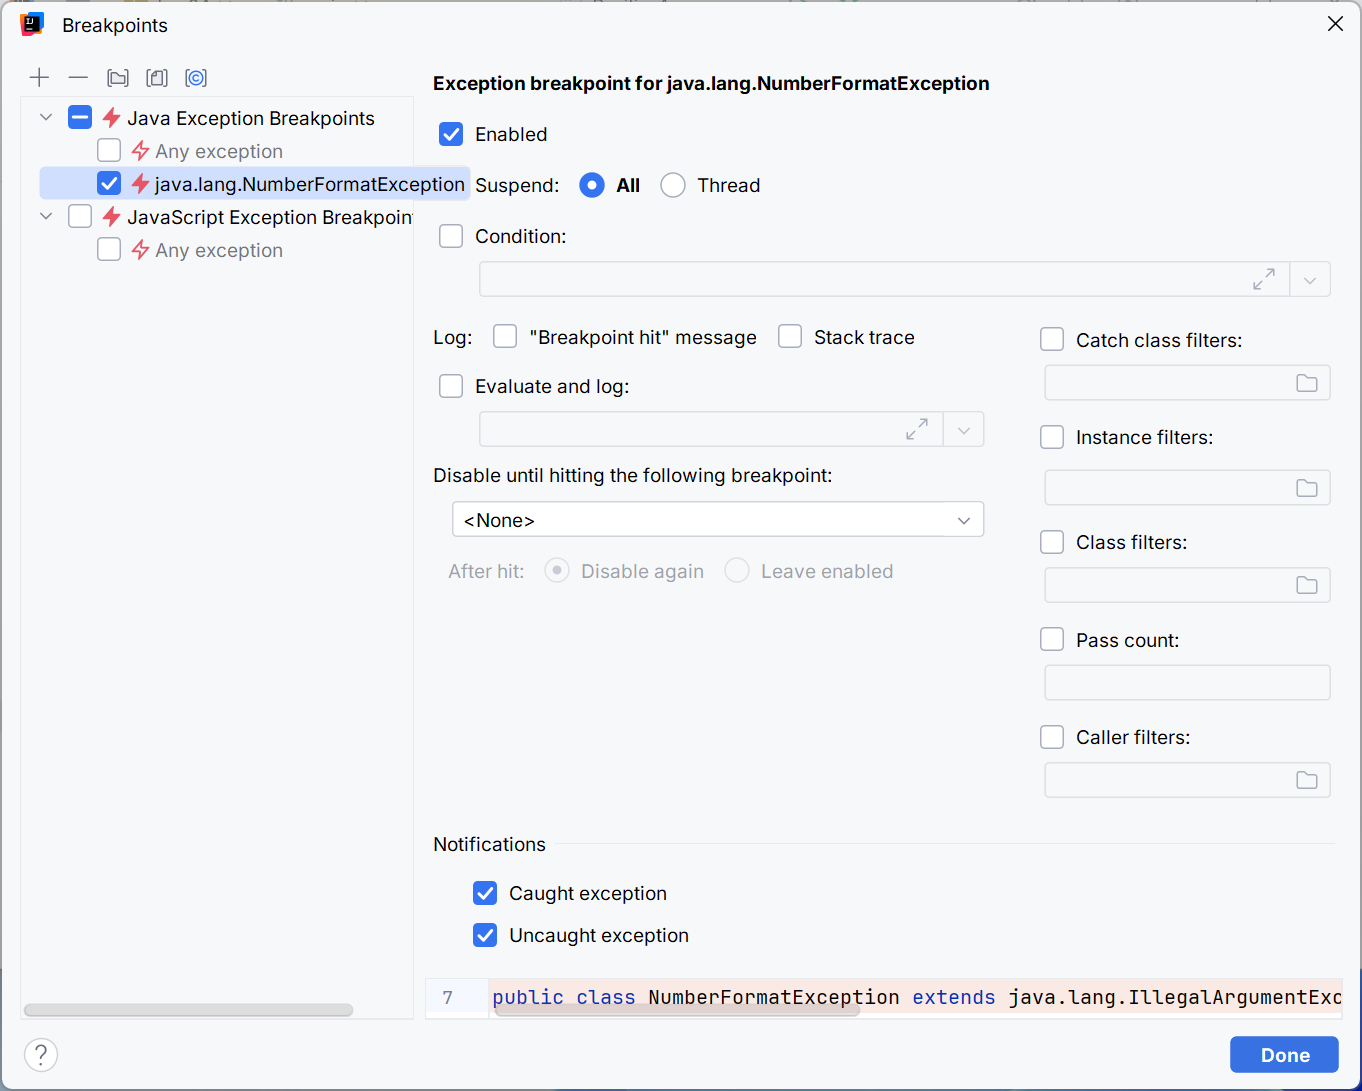Screen dimensions: 1362x1091
Task: Enable Catch class filters checkbox
Action: pos(1052,339)
